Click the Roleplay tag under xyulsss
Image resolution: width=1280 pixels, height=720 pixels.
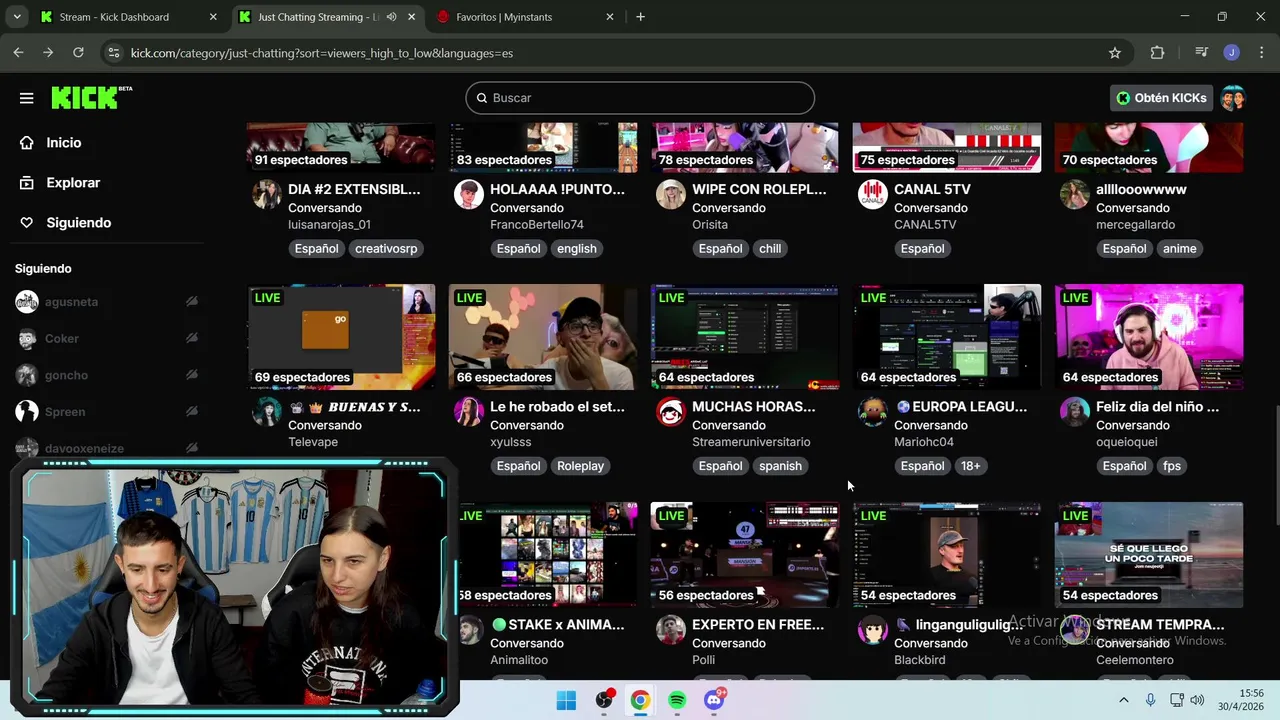click(580, 466)
